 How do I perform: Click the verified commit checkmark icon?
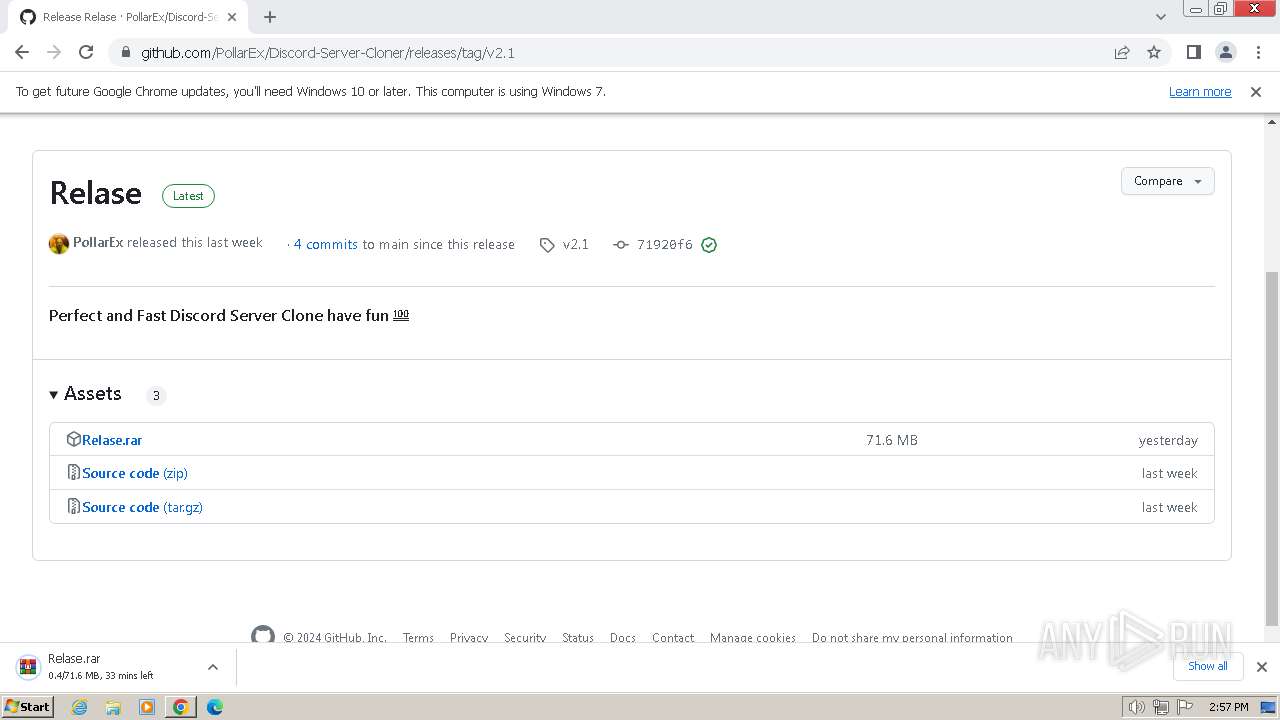pos(709,245)
